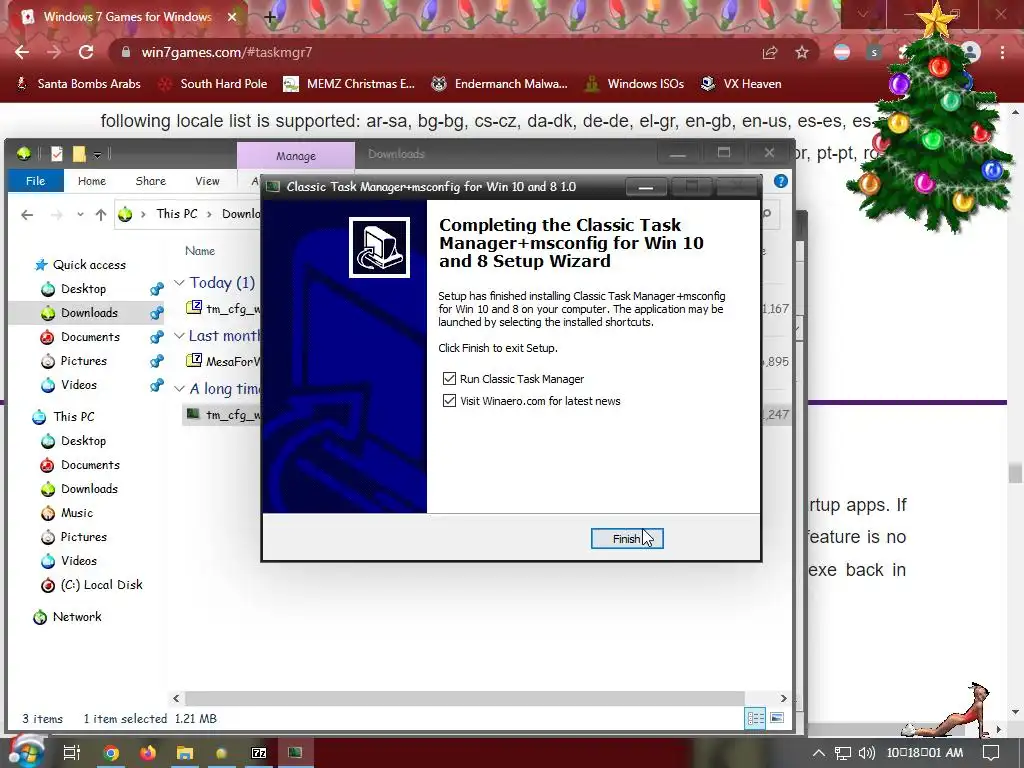Image resolution: width=1024 pixels, height=768 pixels.
Task: Open File Explorer from taskbar
Action: tap(185, 753)
